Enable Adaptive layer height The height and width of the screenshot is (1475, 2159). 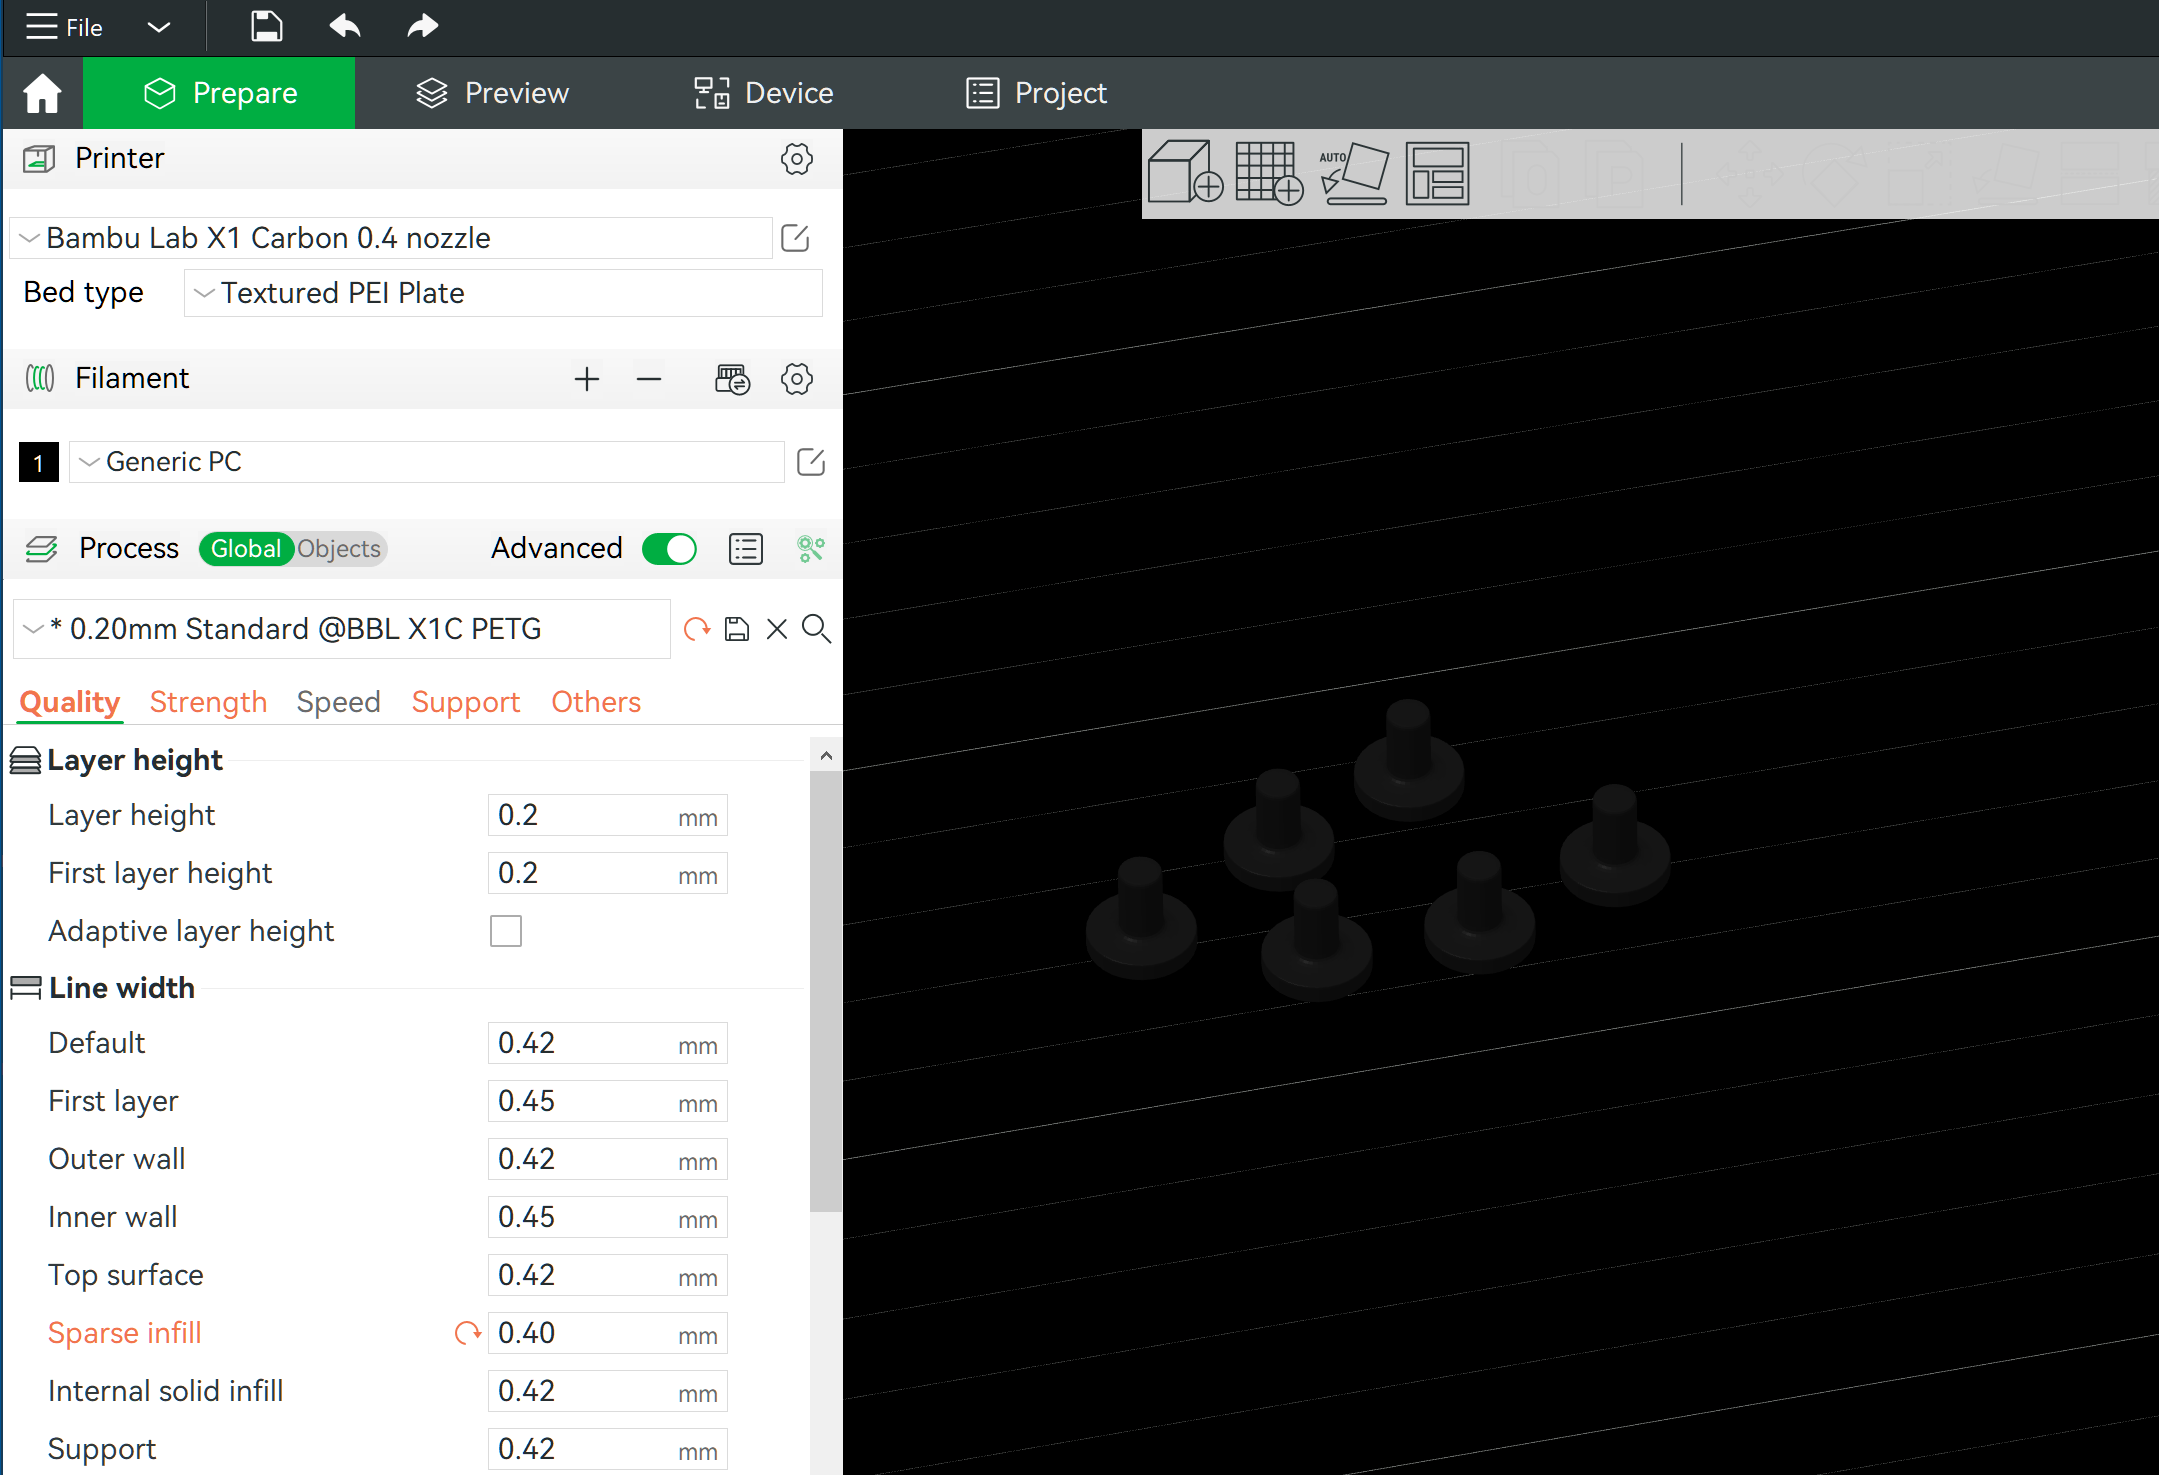pyautogui.click(x=506, y=930)
